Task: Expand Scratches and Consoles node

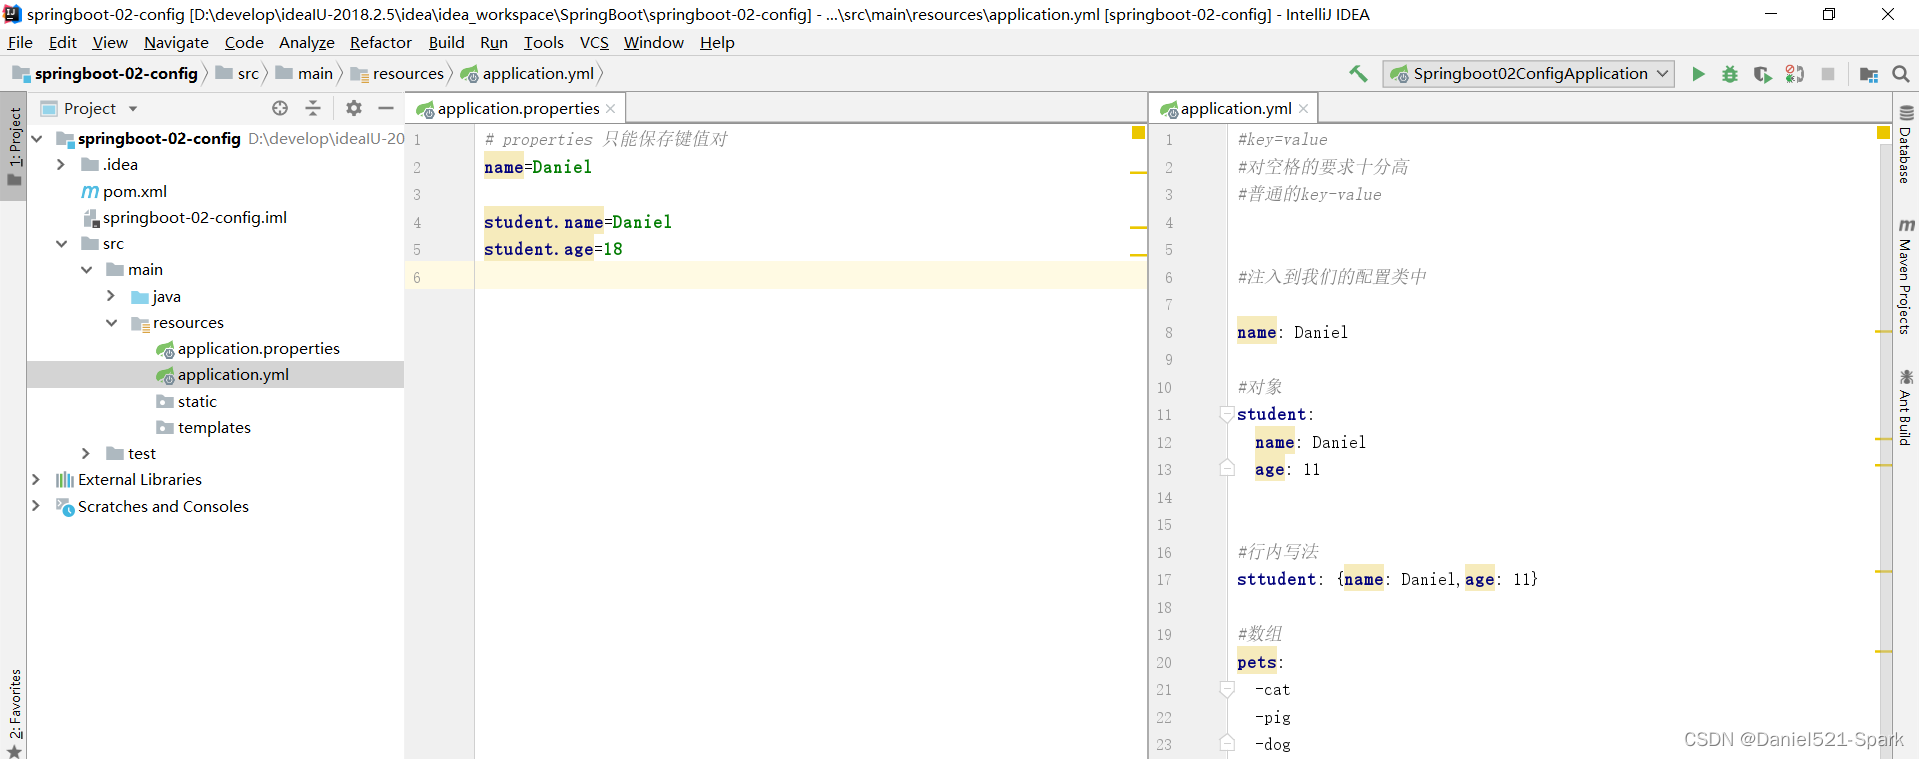Action: pyautogui.click(x=36, y=506)
